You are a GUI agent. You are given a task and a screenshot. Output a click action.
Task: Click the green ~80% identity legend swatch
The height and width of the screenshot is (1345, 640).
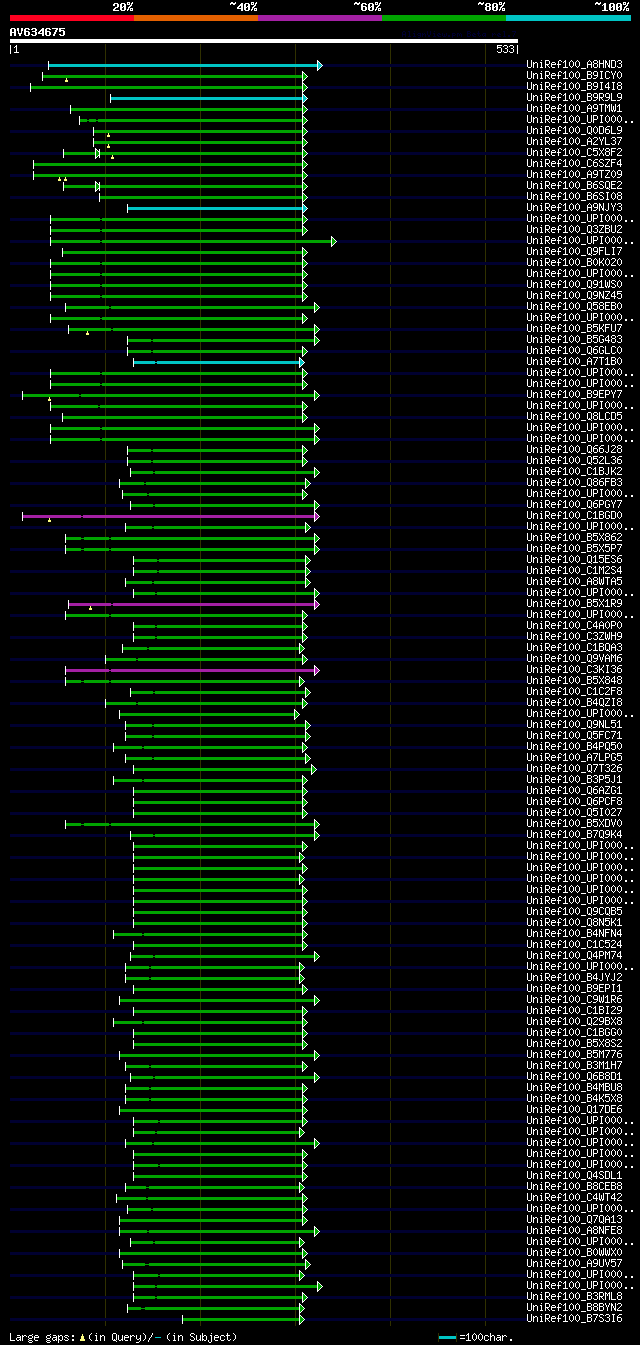point(444,17)
